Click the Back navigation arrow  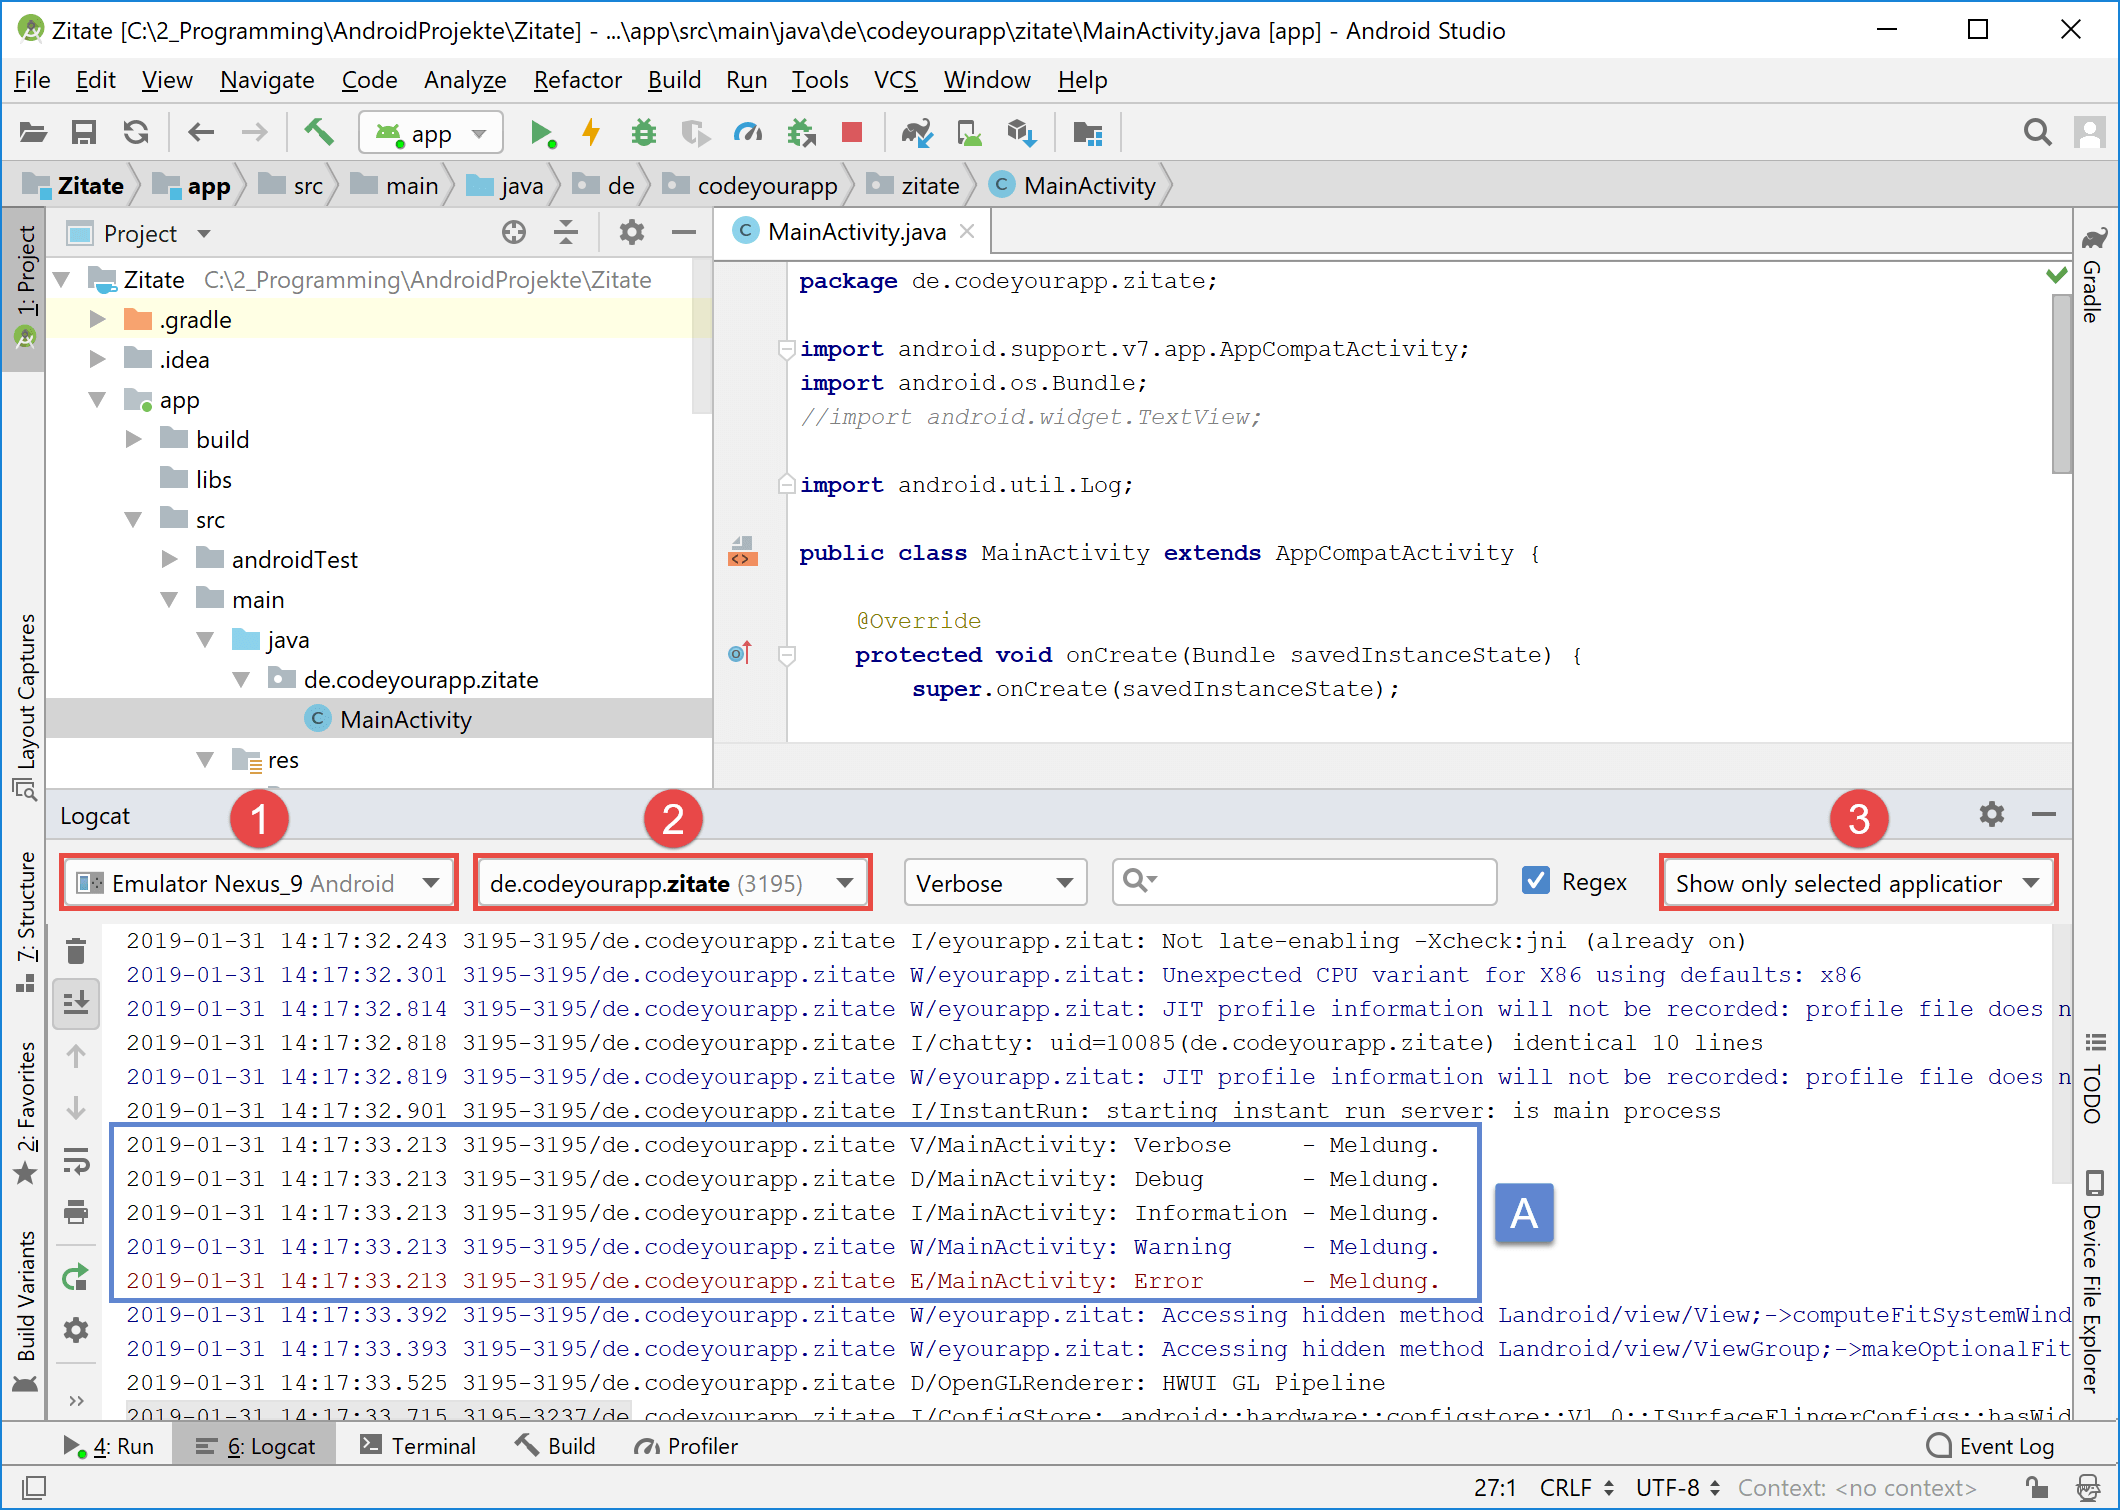(201, 132)
